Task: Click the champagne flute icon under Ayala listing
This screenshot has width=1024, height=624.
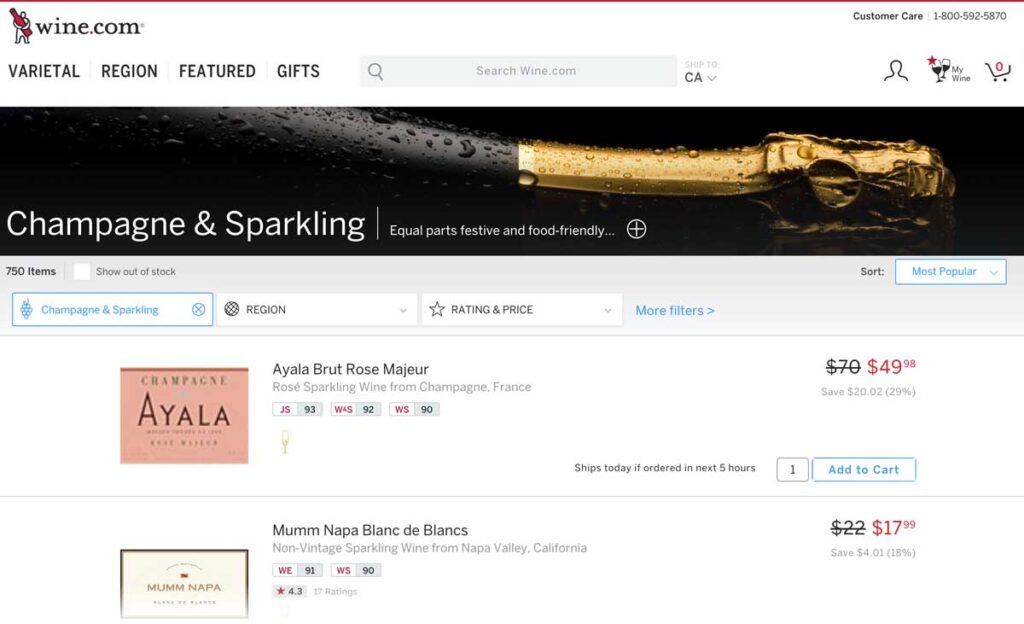Action: click(x=283, y=443)
